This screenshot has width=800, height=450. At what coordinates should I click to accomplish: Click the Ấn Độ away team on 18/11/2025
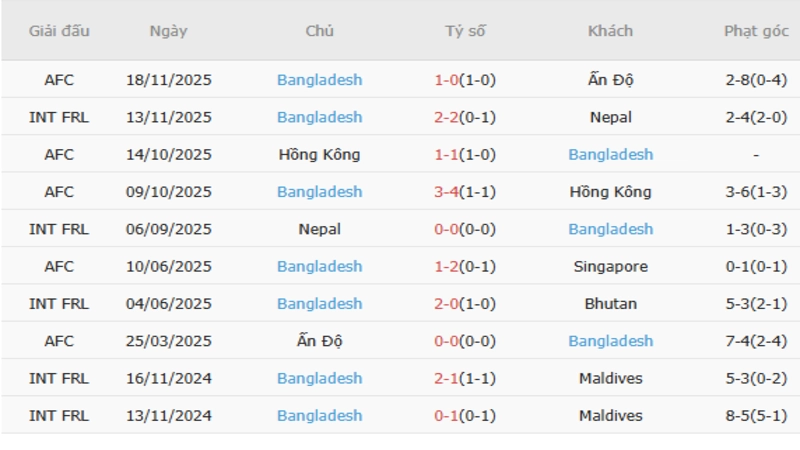point(610,80)
